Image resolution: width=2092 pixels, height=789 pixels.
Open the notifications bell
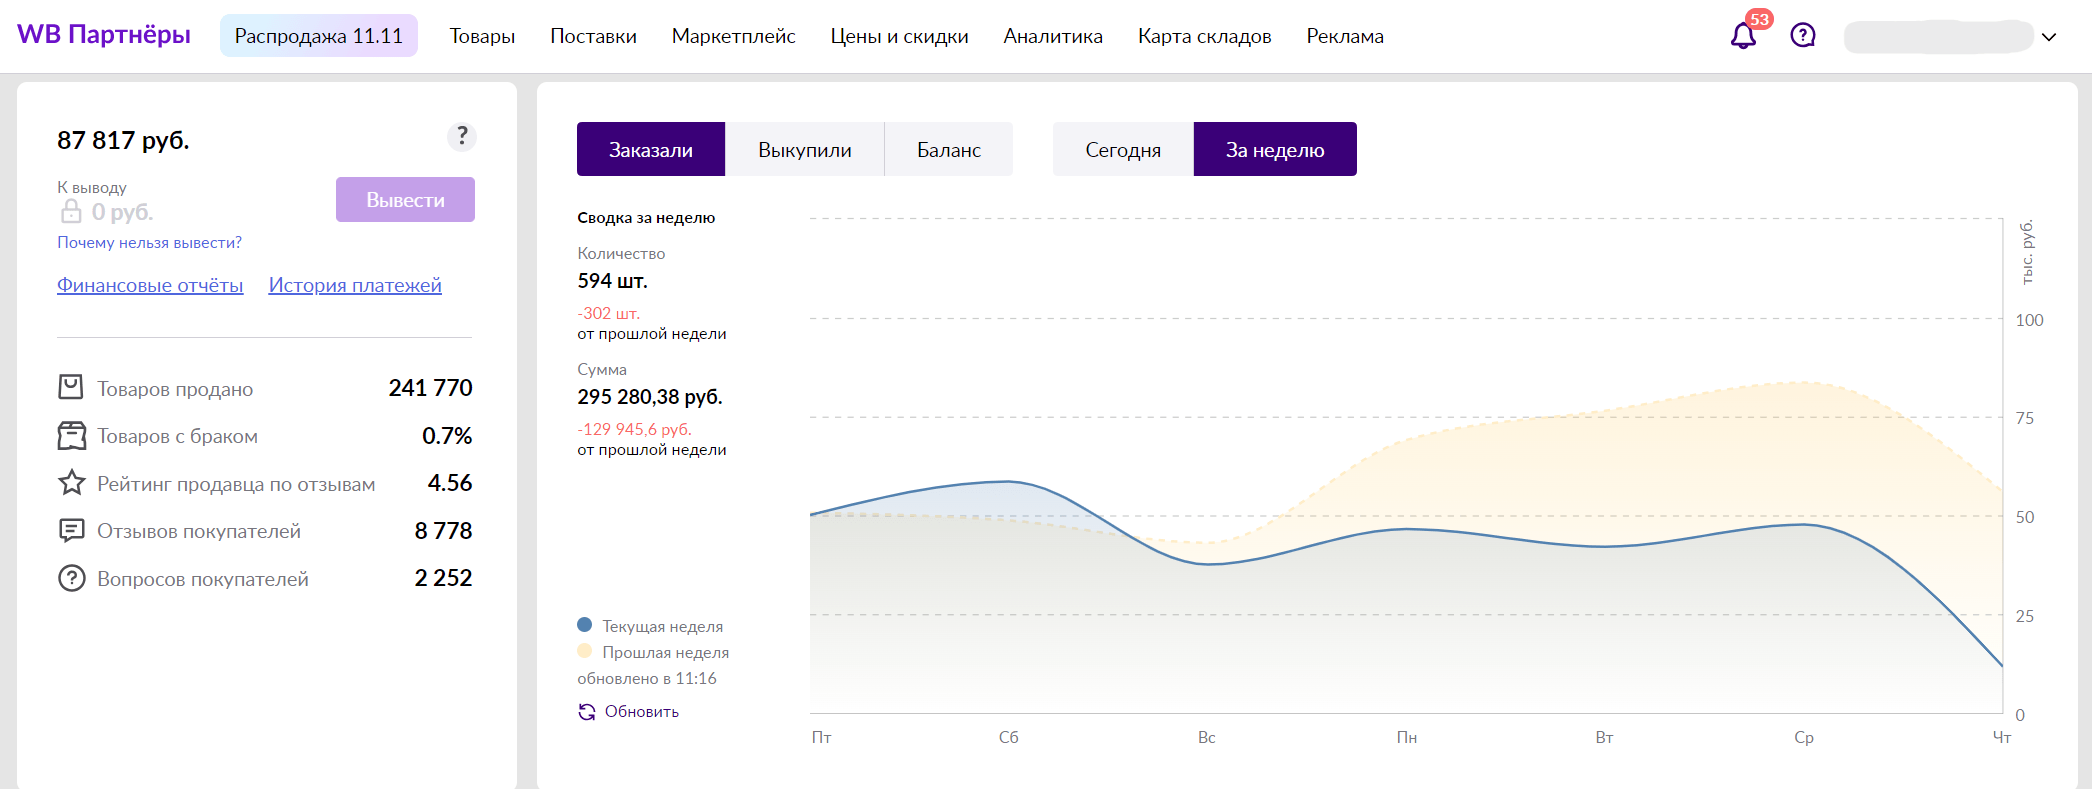(1743, 36)
